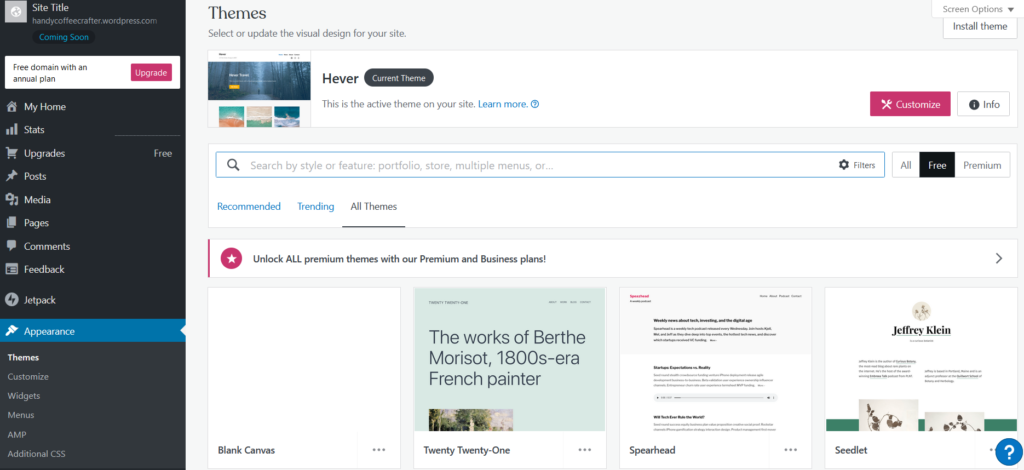This screenshot has height=470, width=1024.
Task: Click the Upgrades shopping cart icon
Action: click(x=12, y=153)
